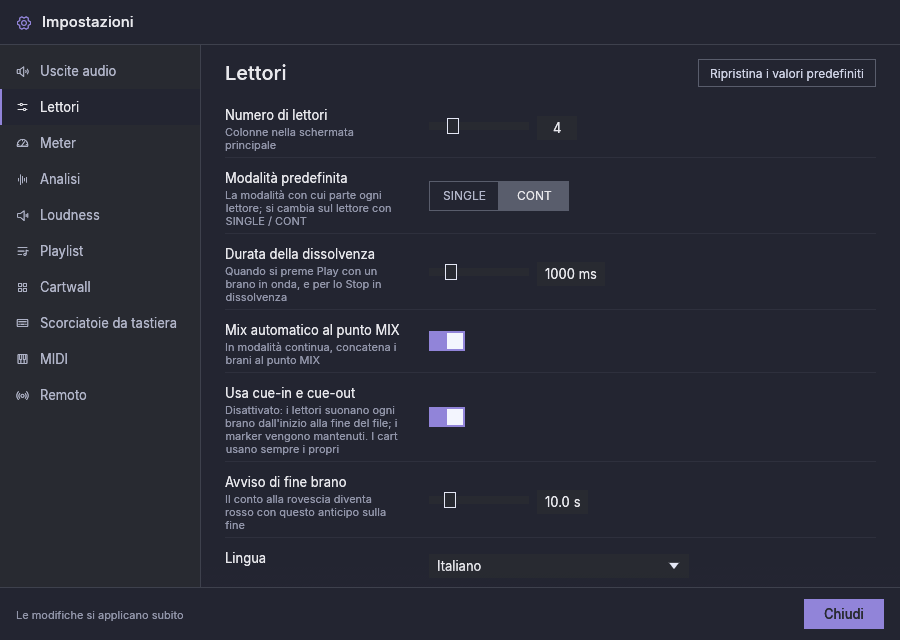Click the 'Durata della dissolvenza' label

click(300, 254)
